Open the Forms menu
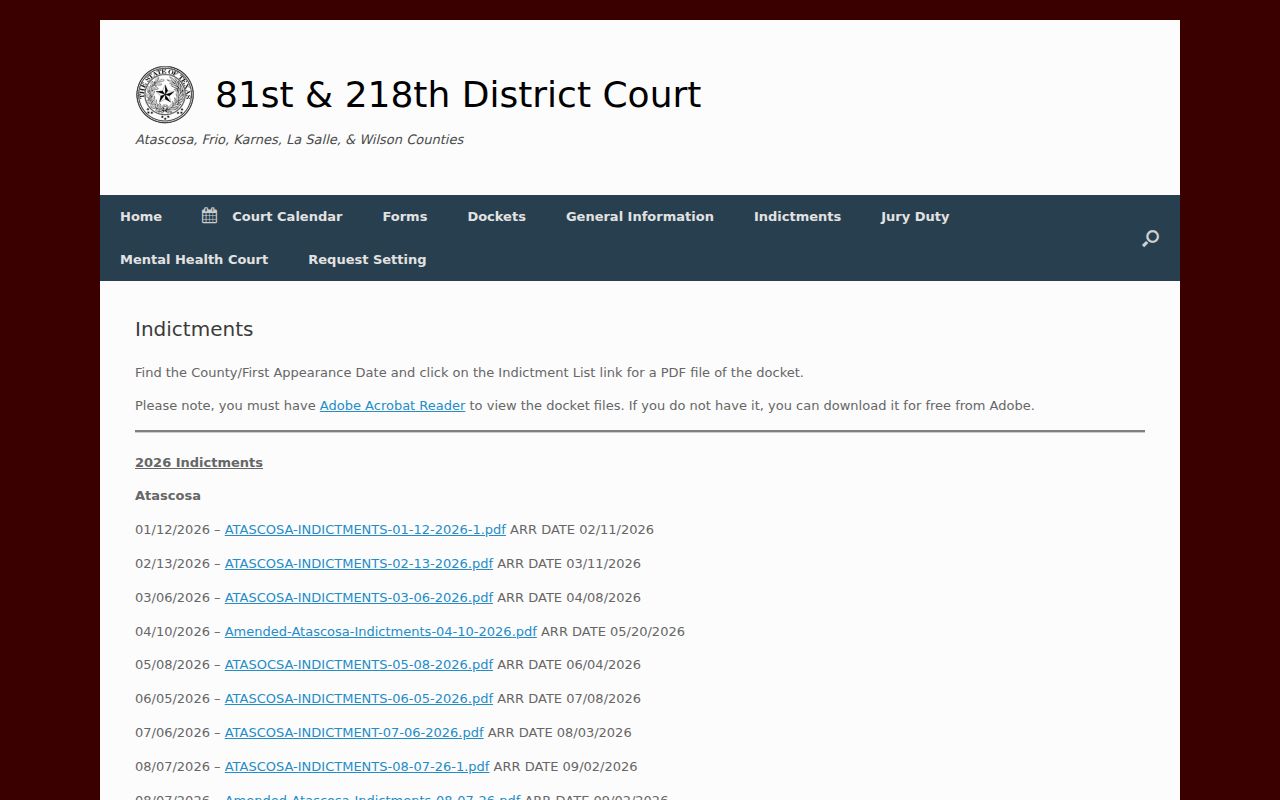This screenshot has height=800, width=1280. pyautogui.click(x=405, y=216)
